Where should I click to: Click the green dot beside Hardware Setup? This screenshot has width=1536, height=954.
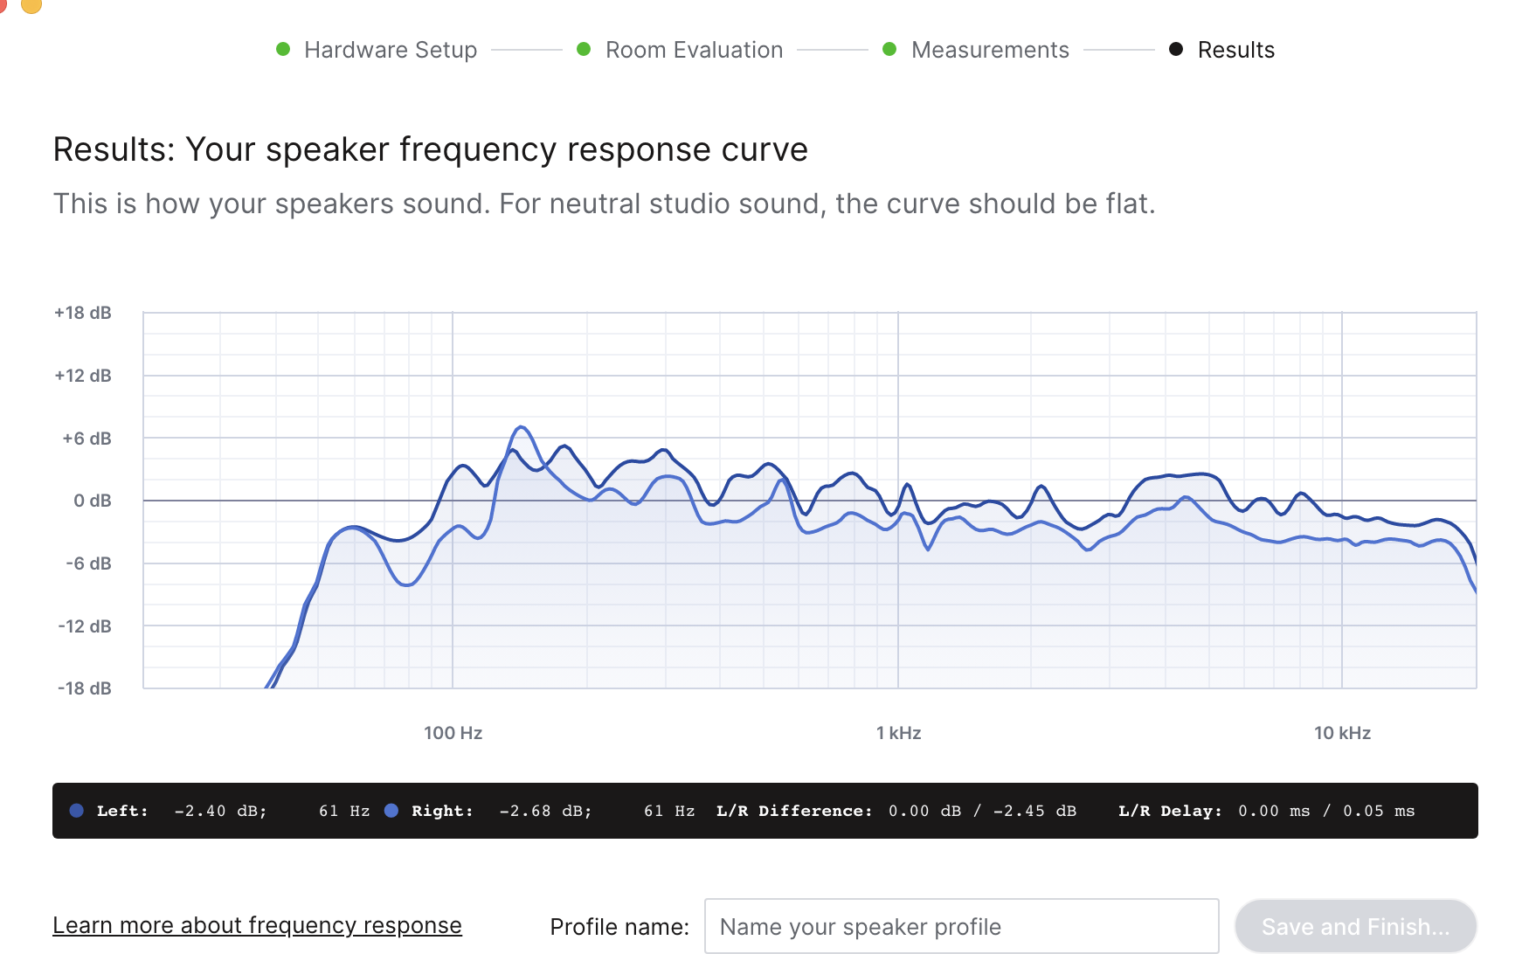(283, 49)
